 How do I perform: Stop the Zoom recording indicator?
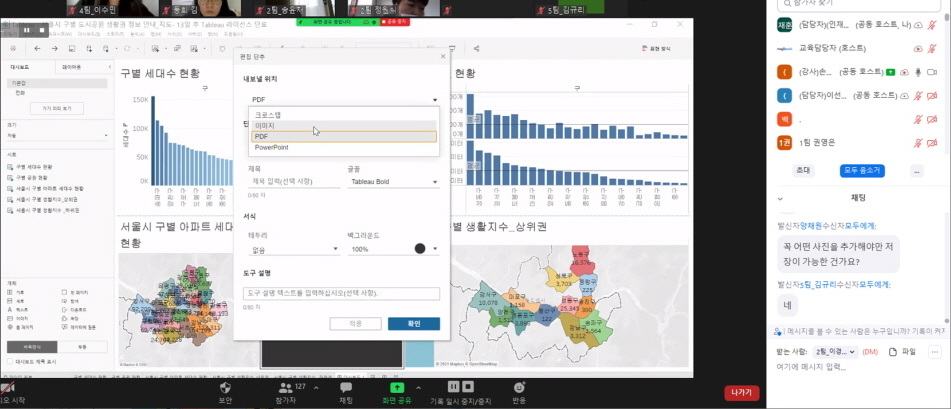click(x=42, y=29)
